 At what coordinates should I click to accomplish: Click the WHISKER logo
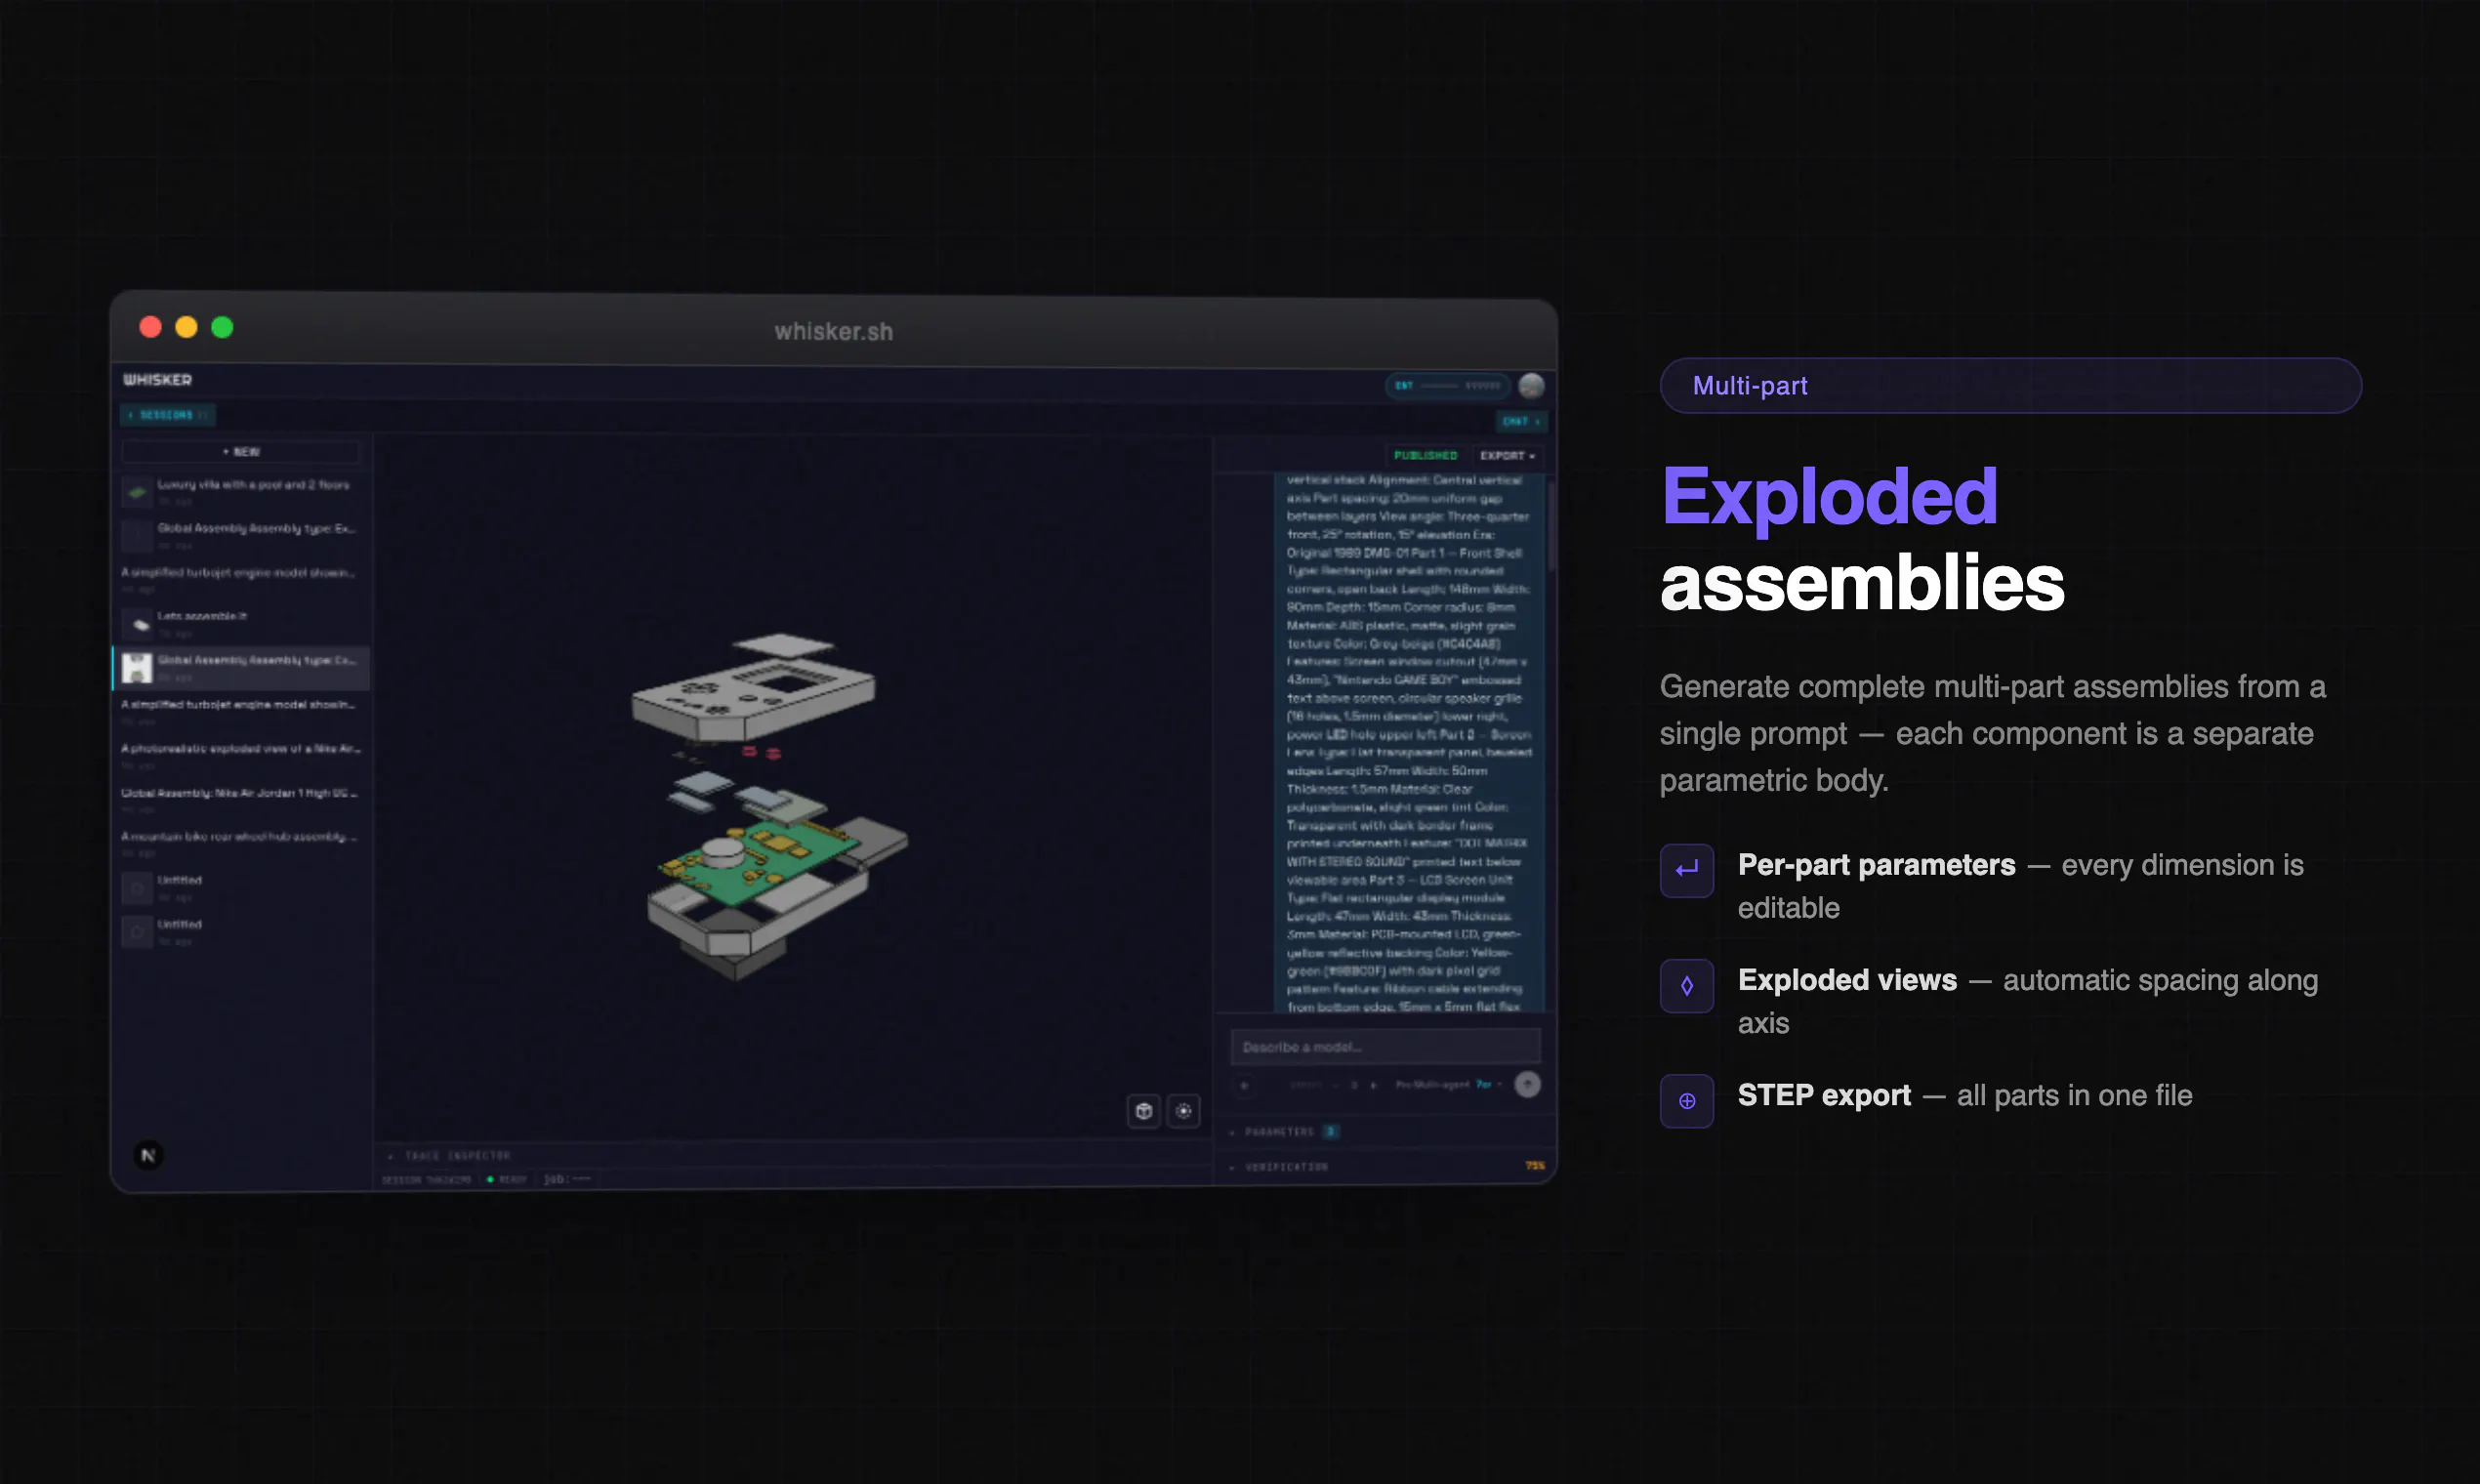pyautogui.click(x=158, y=380)
